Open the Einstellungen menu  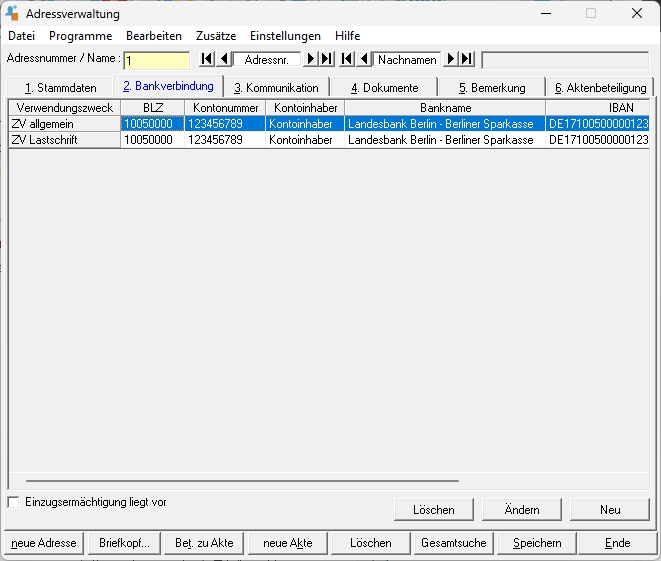(x=285, y=35)
